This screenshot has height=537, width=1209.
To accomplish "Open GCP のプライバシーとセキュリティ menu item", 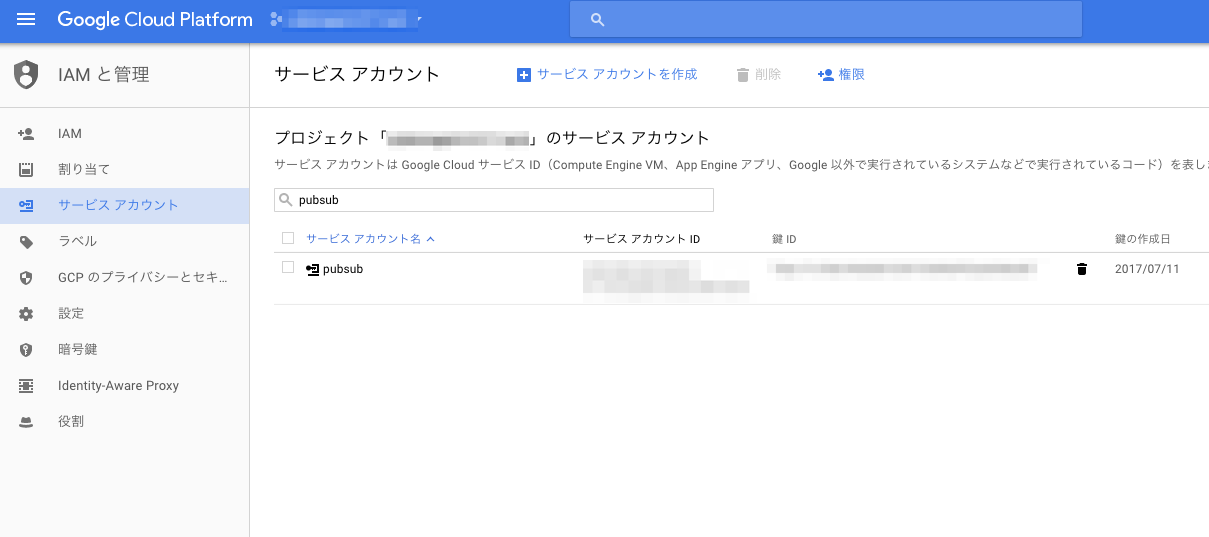I will [143, 278].
